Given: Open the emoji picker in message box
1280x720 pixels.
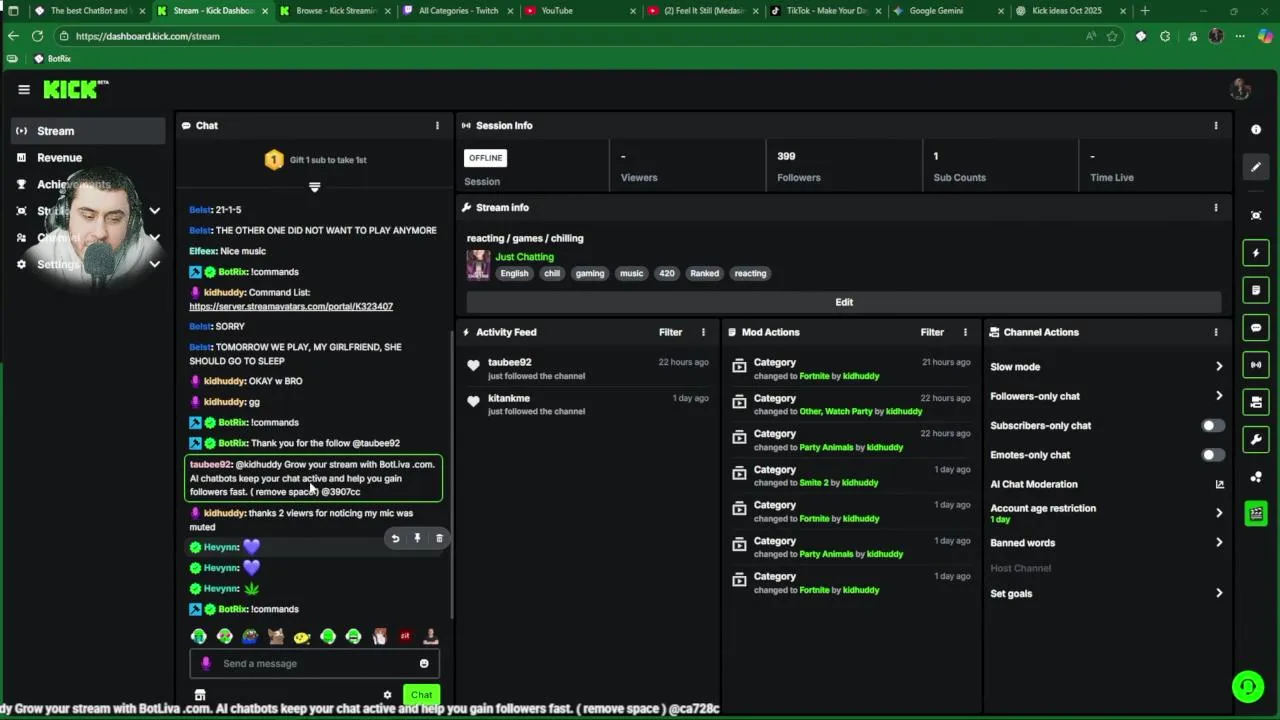Looking at the screenshot, I should tap(424, 663).
